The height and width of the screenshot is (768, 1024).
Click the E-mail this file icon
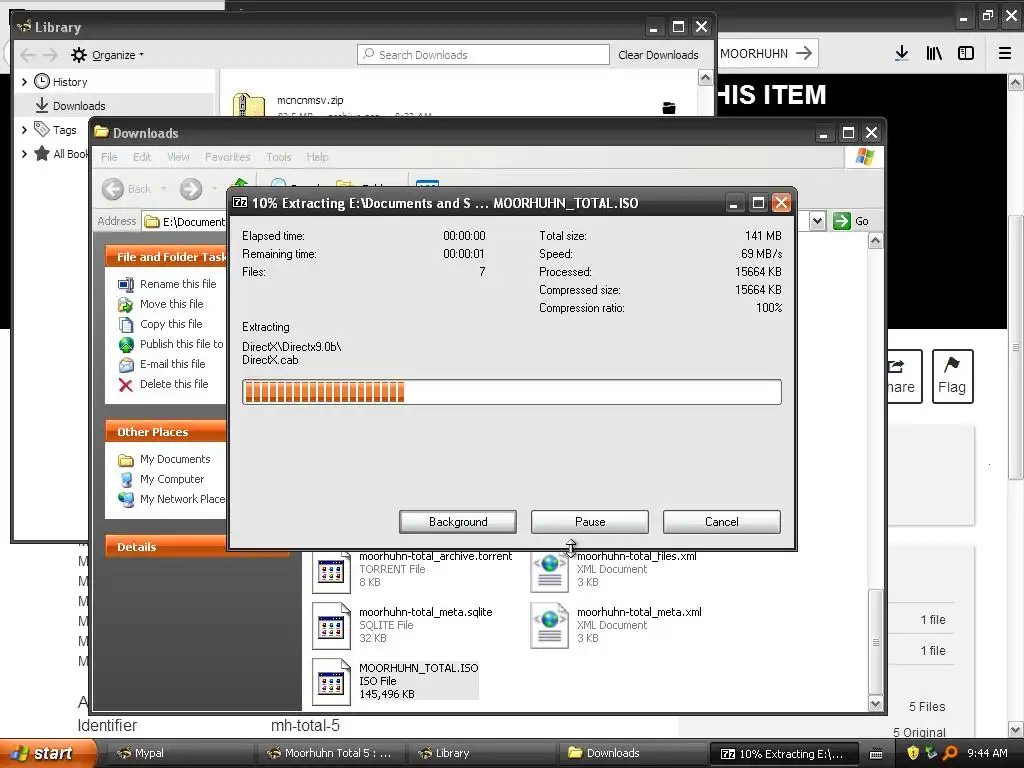[126, 365]
